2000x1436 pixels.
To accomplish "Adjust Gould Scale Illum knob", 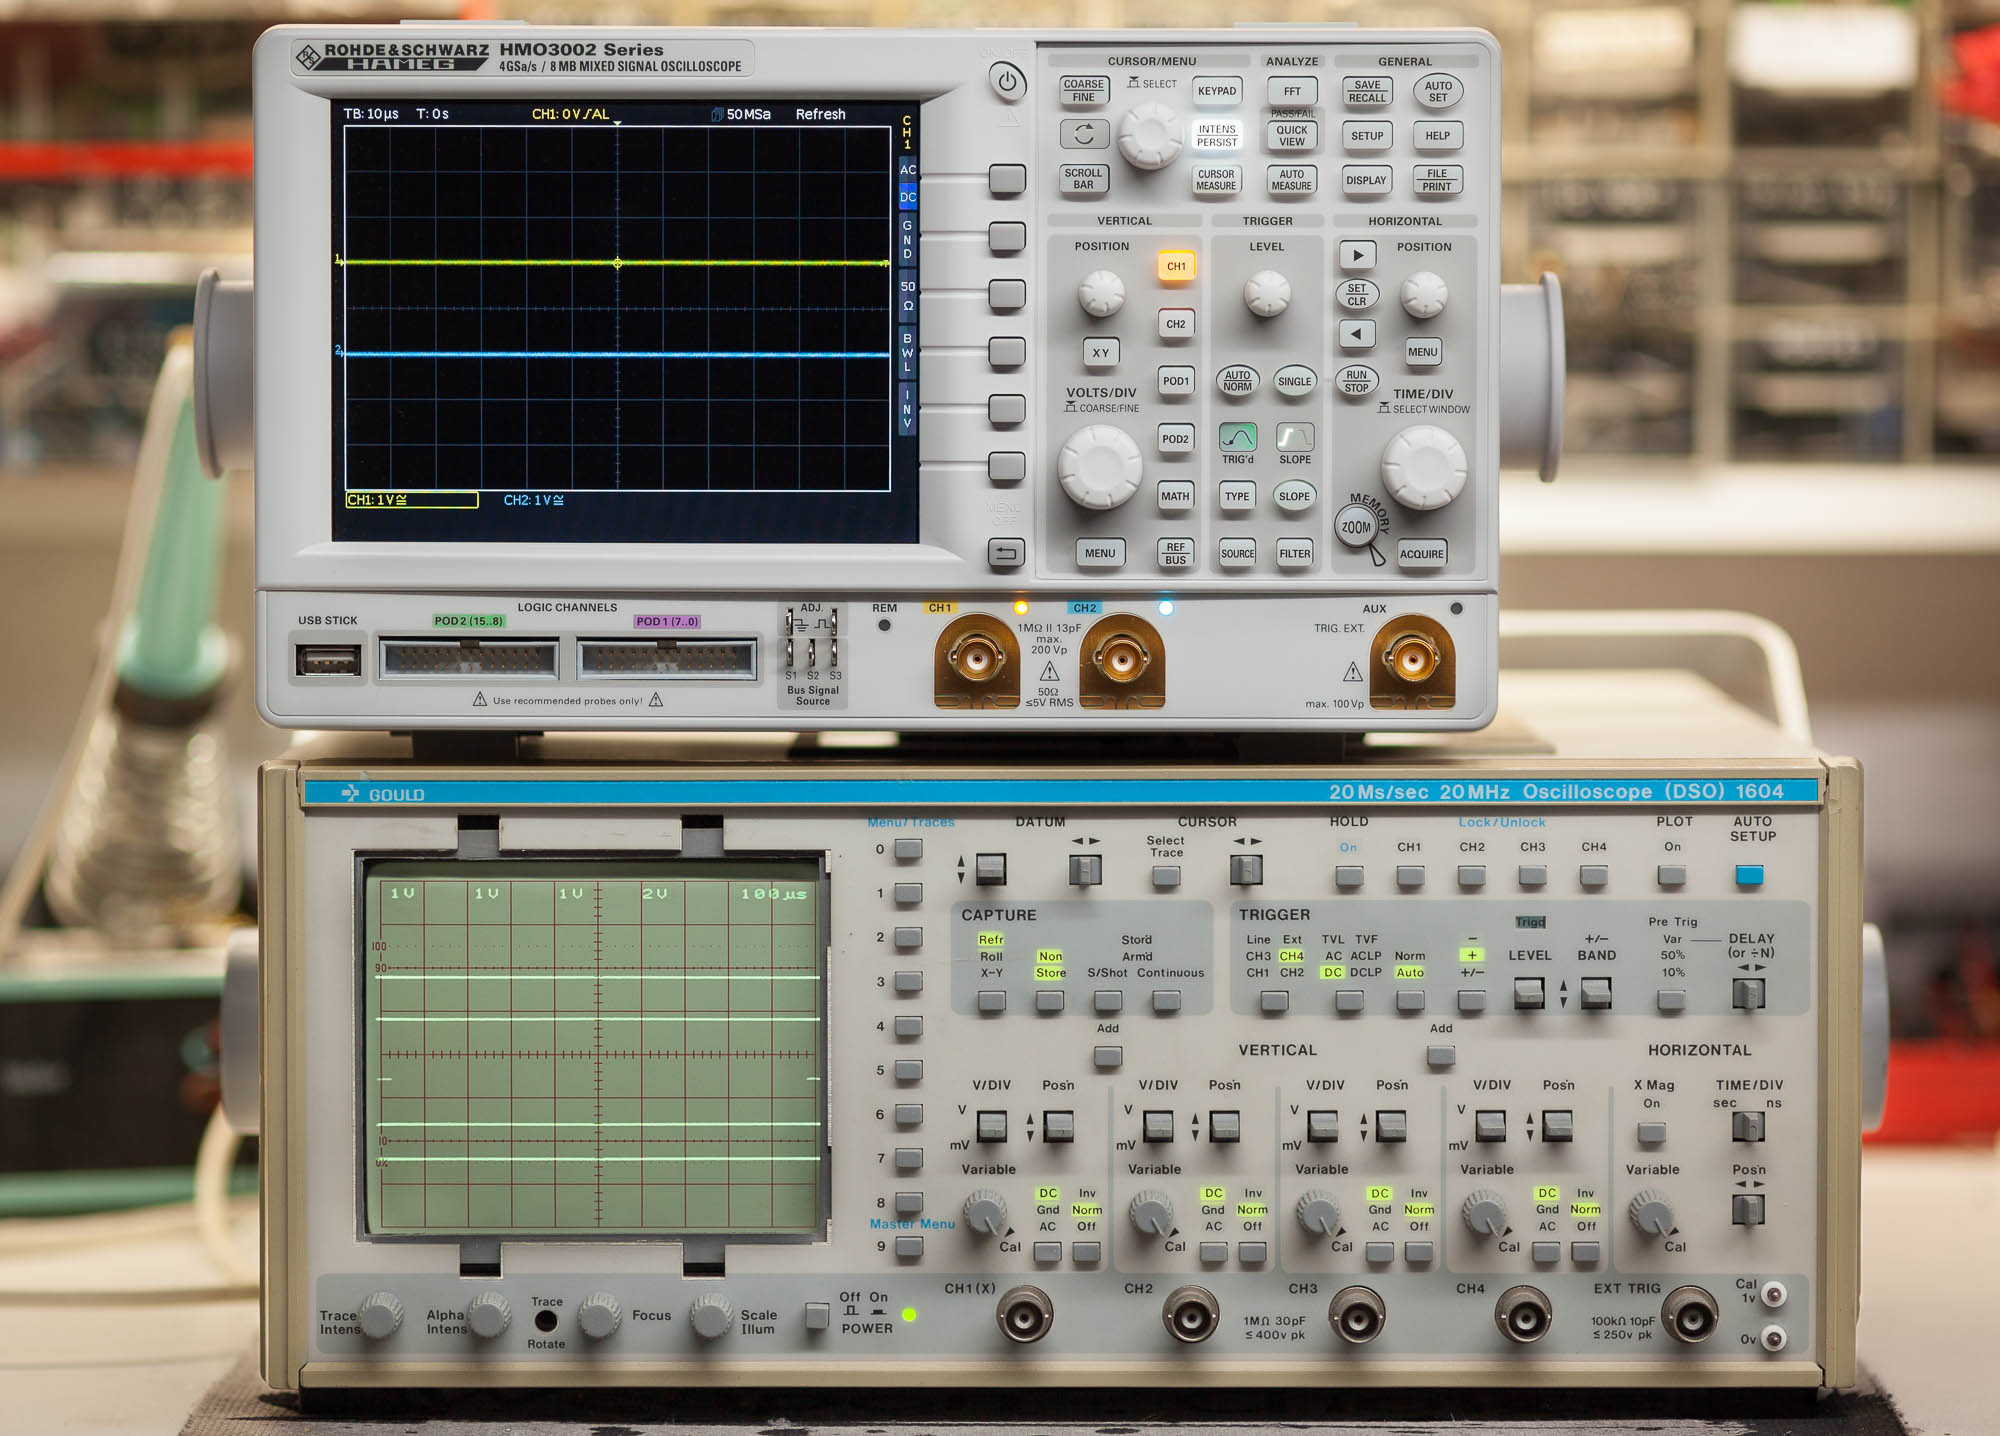I will (x=711, y=1315).
